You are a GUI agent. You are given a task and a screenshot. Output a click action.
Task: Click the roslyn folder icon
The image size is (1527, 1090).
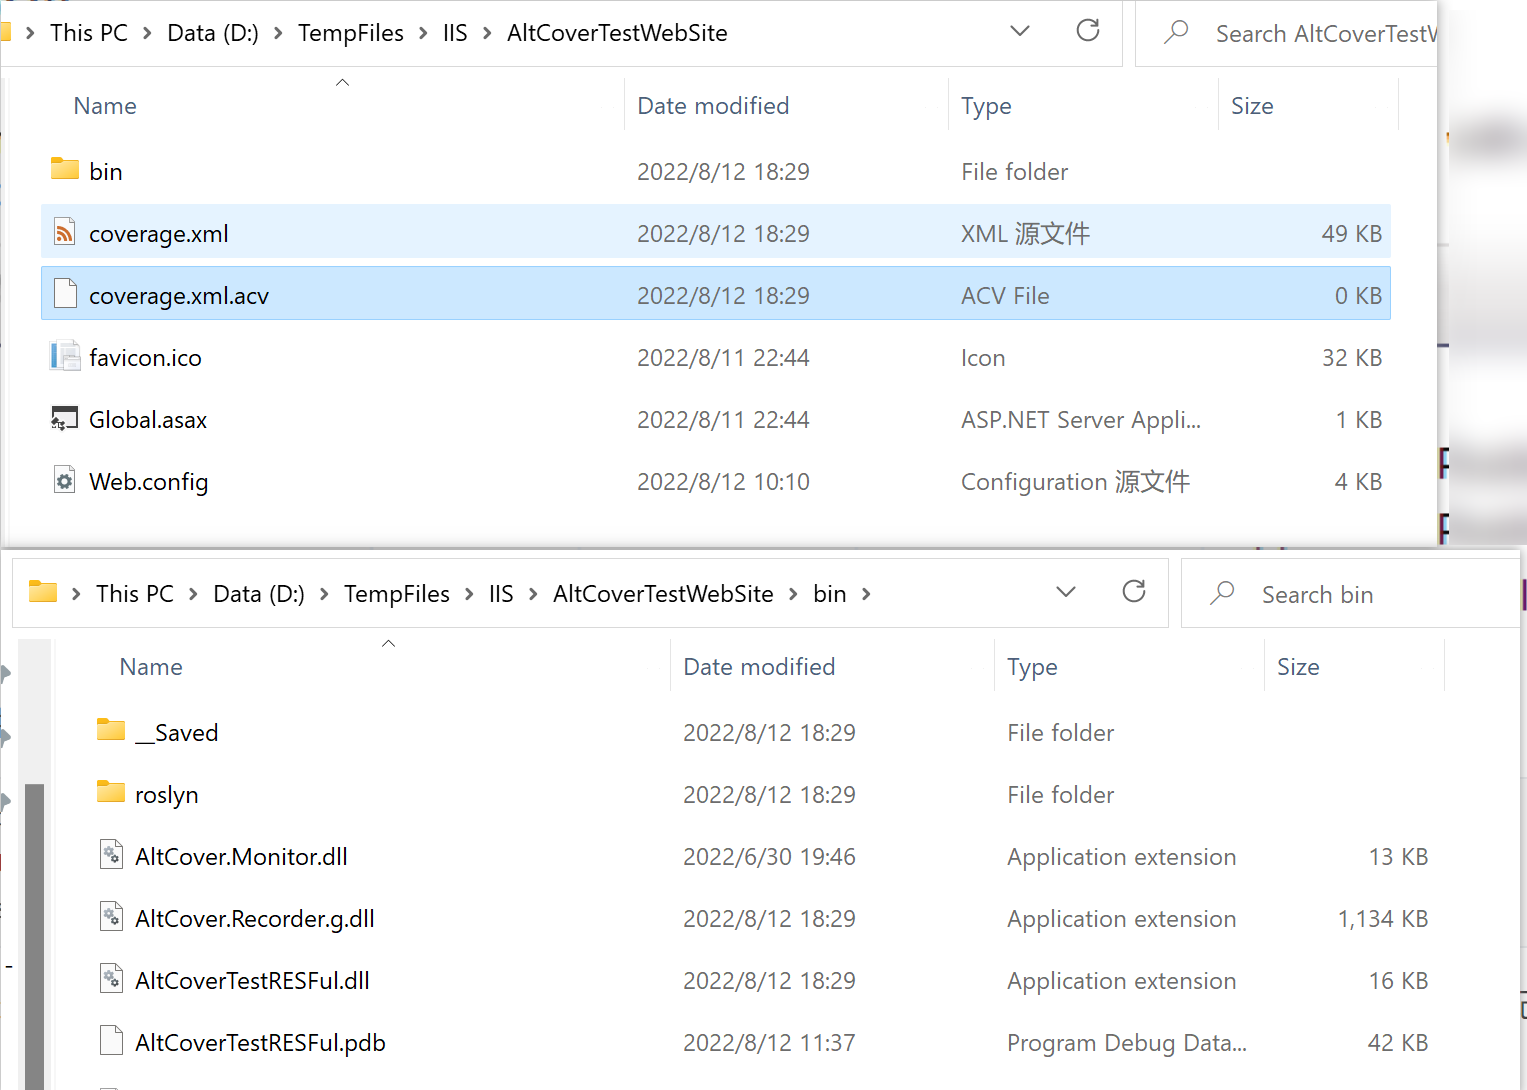tap(111, 792)
